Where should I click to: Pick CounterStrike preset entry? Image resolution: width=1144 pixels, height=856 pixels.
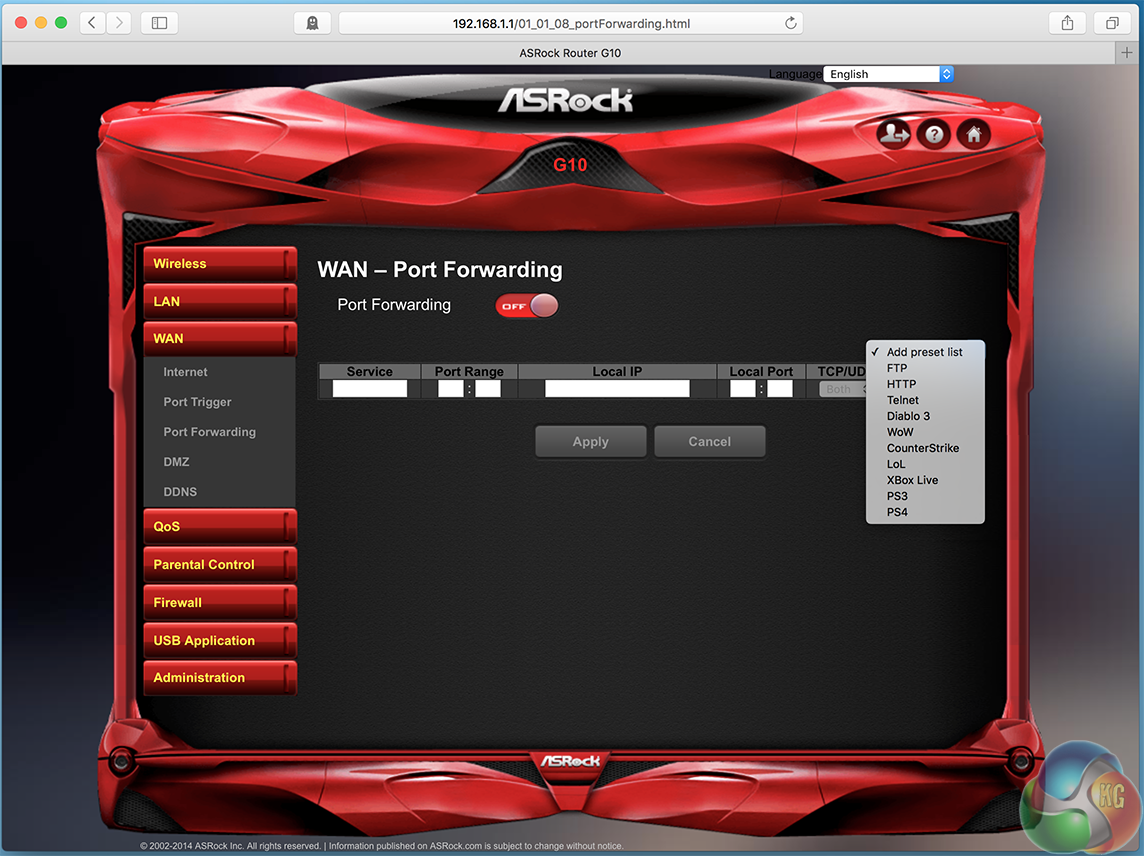pyautogui.click(x=925, y=448)
